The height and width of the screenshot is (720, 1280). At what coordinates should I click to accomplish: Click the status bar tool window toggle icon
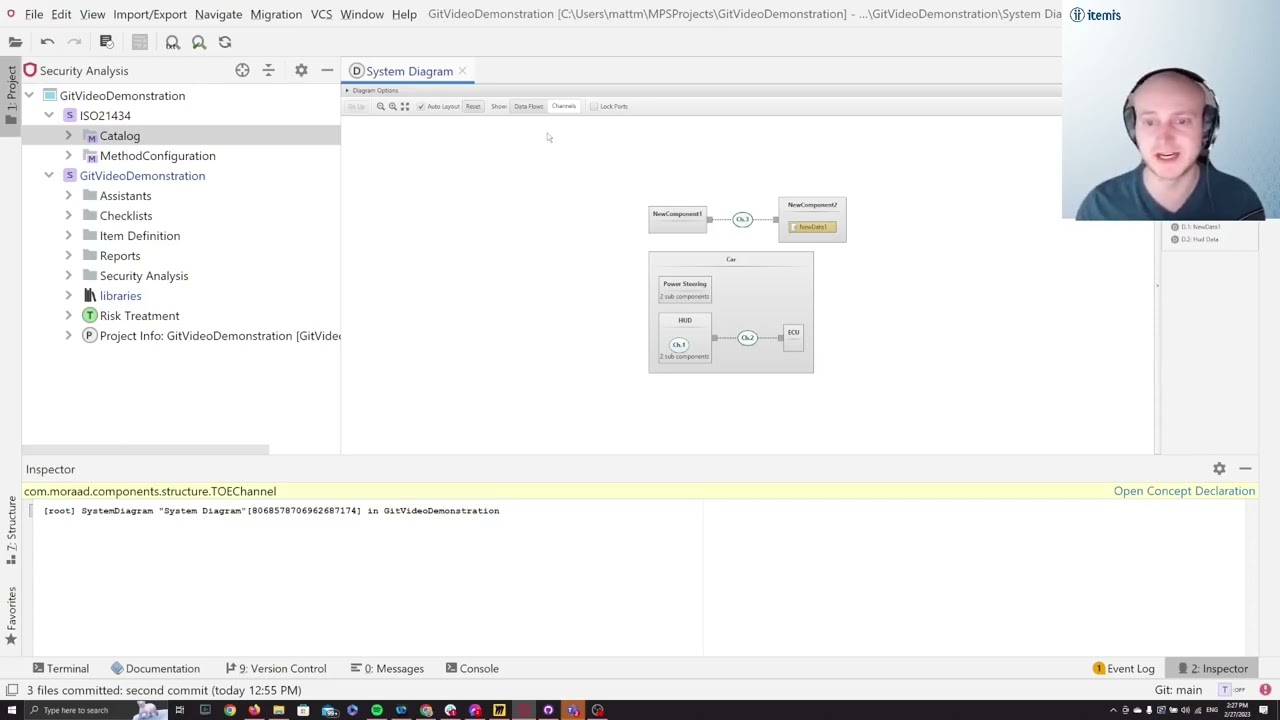11,690
